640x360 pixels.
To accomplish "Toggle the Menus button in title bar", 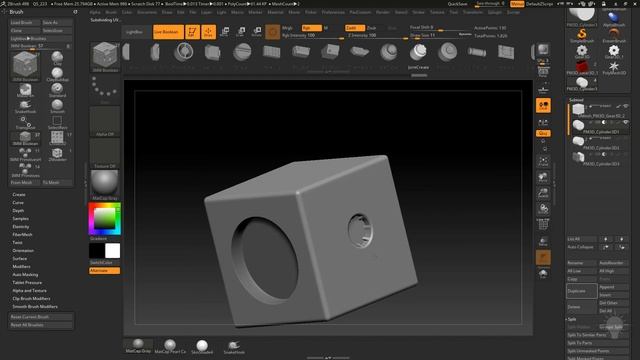I will [517, 4].
